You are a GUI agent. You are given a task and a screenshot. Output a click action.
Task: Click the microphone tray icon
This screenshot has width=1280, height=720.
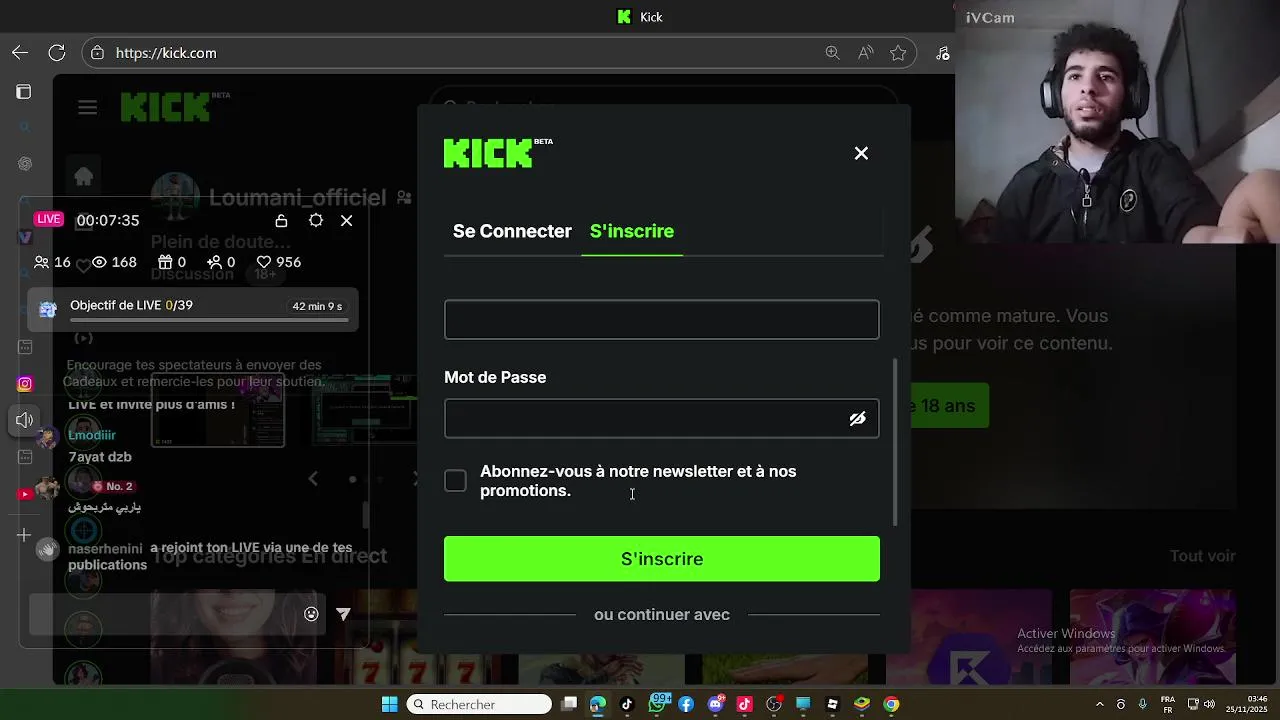1143,704
